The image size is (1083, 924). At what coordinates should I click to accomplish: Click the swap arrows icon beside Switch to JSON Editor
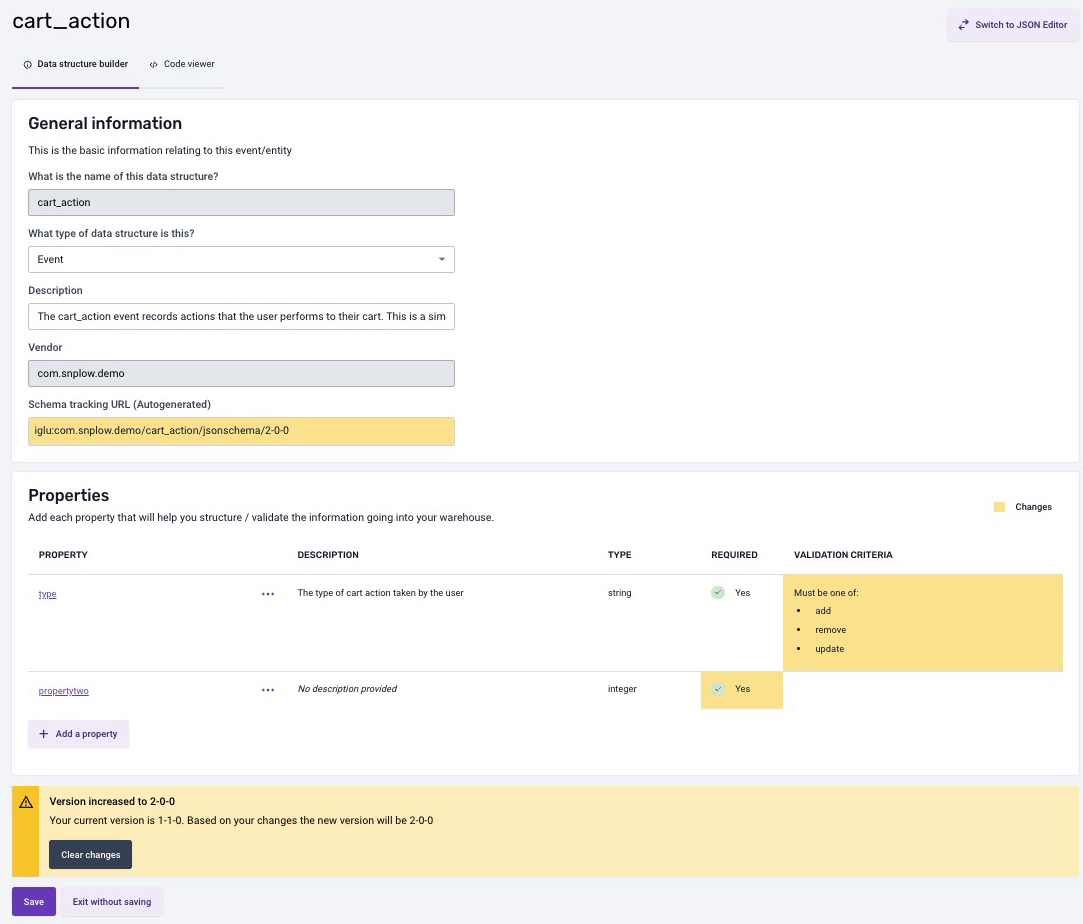963,25
